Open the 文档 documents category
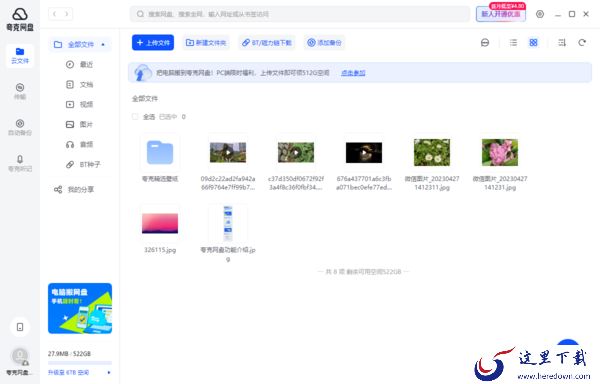Image resolution: width=600 pixels, height=384 pixels. (x=80, y=85)
